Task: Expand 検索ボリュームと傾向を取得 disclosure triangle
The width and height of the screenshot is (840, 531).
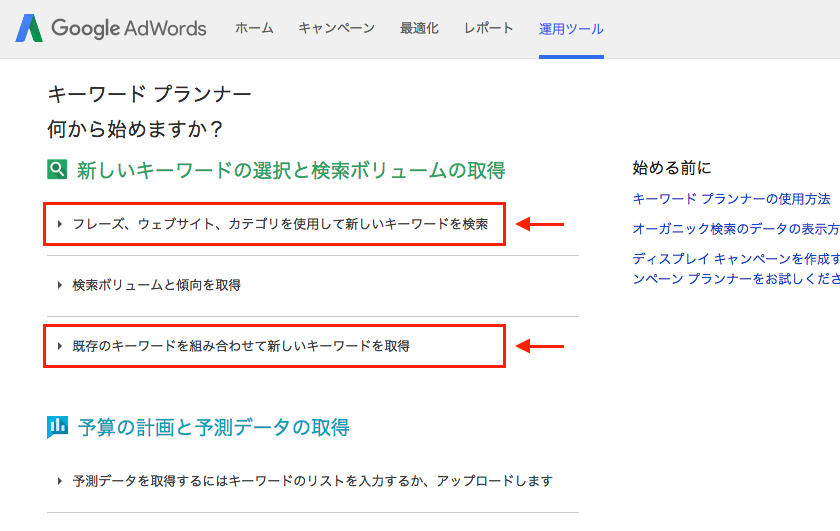Action: point(59,285)
